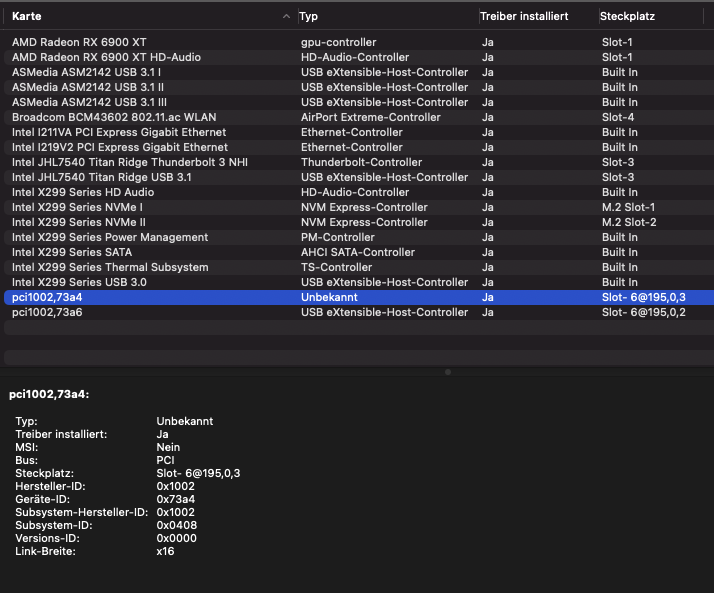Select Intel X299 Series Thermal Subsystem row
The image size is (714, 593).
110,267
